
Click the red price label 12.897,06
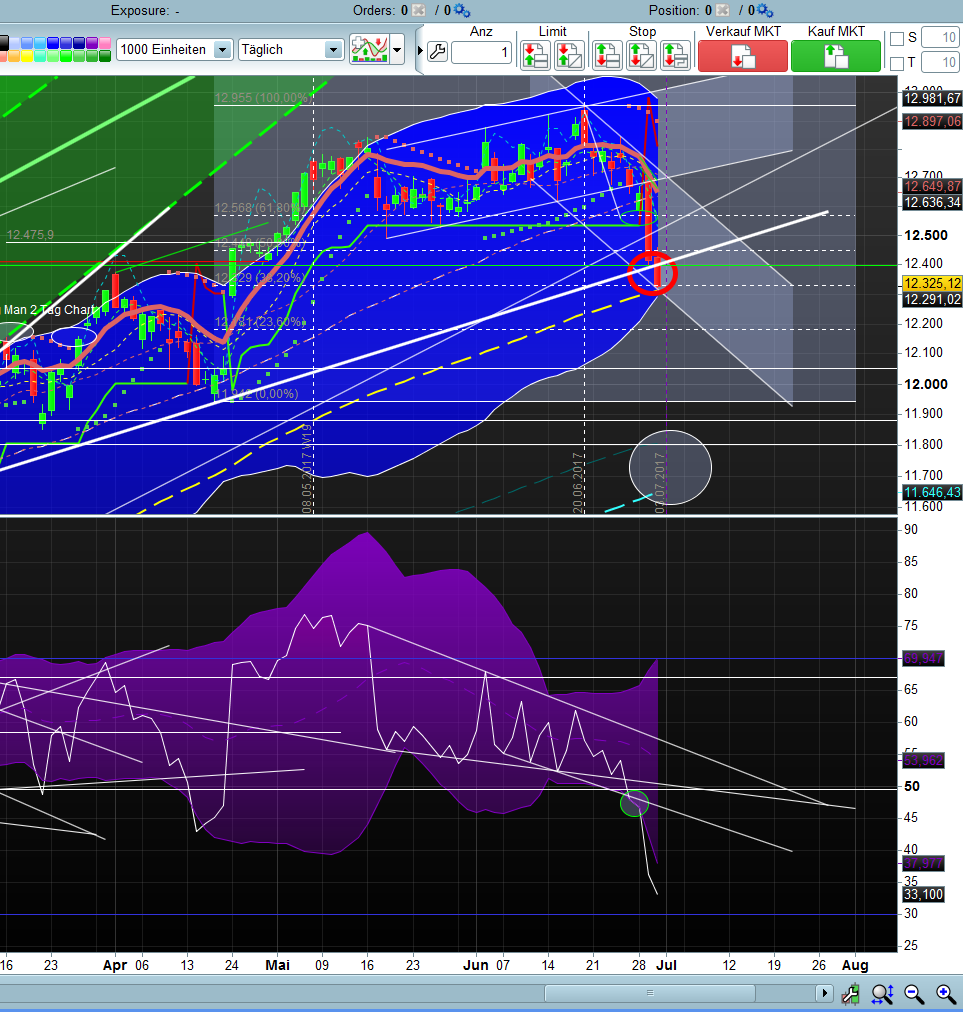933,121
